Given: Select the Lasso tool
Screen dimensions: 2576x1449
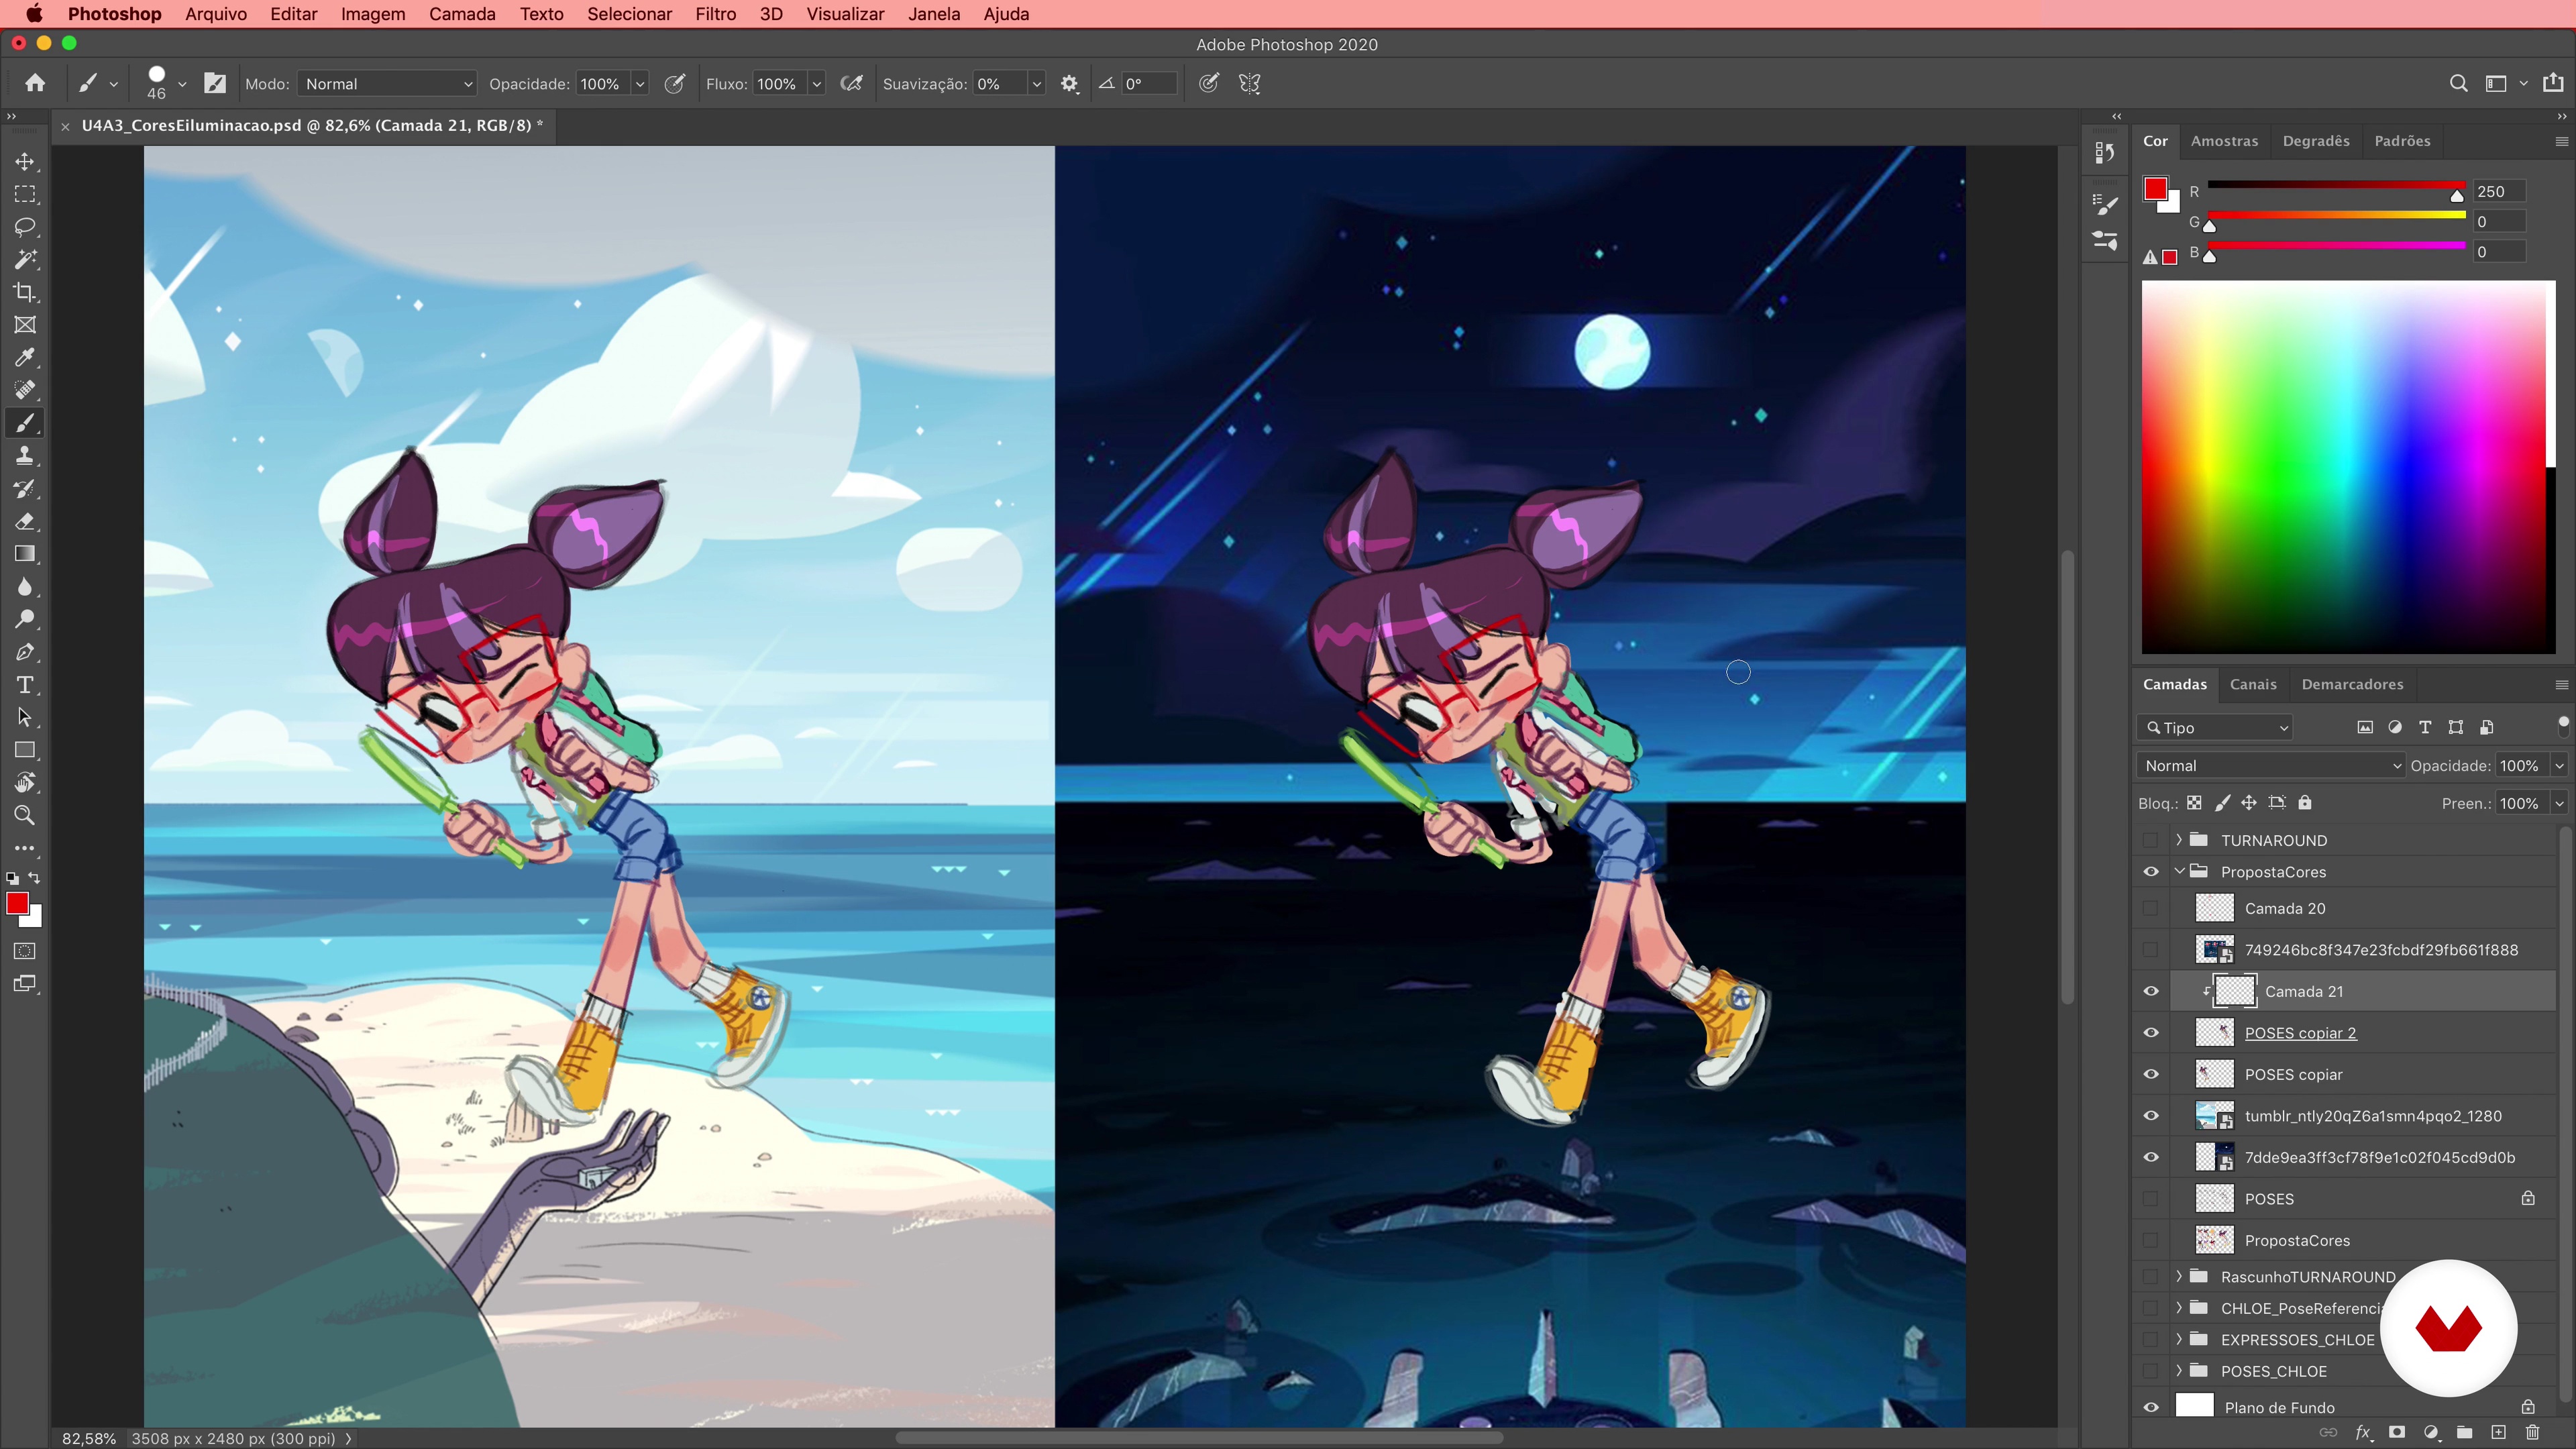Looking at the screenshot, I should coord(25,227).
